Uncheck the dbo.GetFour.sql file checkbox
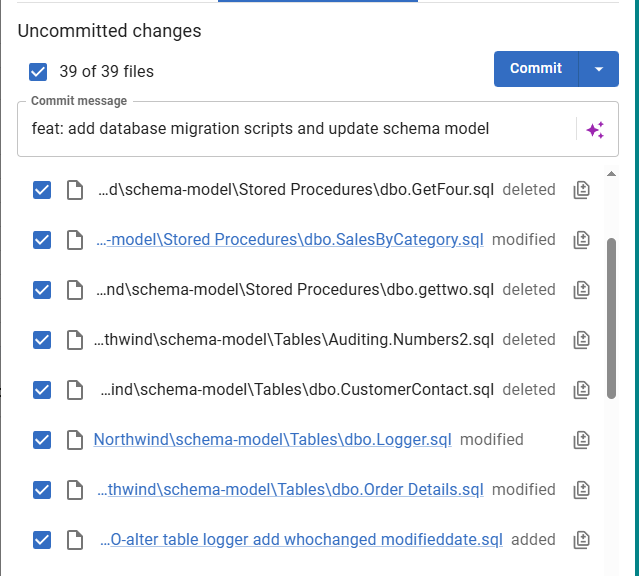Viewport: 639px width, 576px height. tap(42, 189)
